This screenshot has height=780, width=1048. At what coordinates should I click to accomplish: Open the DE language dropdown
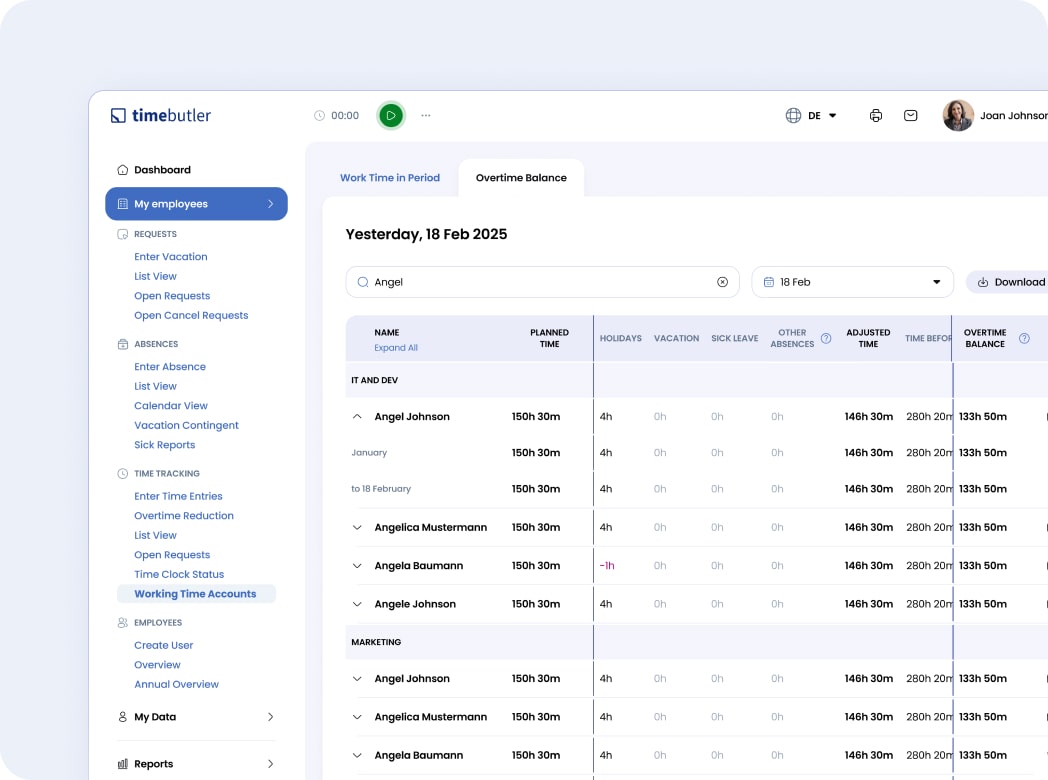812,116
